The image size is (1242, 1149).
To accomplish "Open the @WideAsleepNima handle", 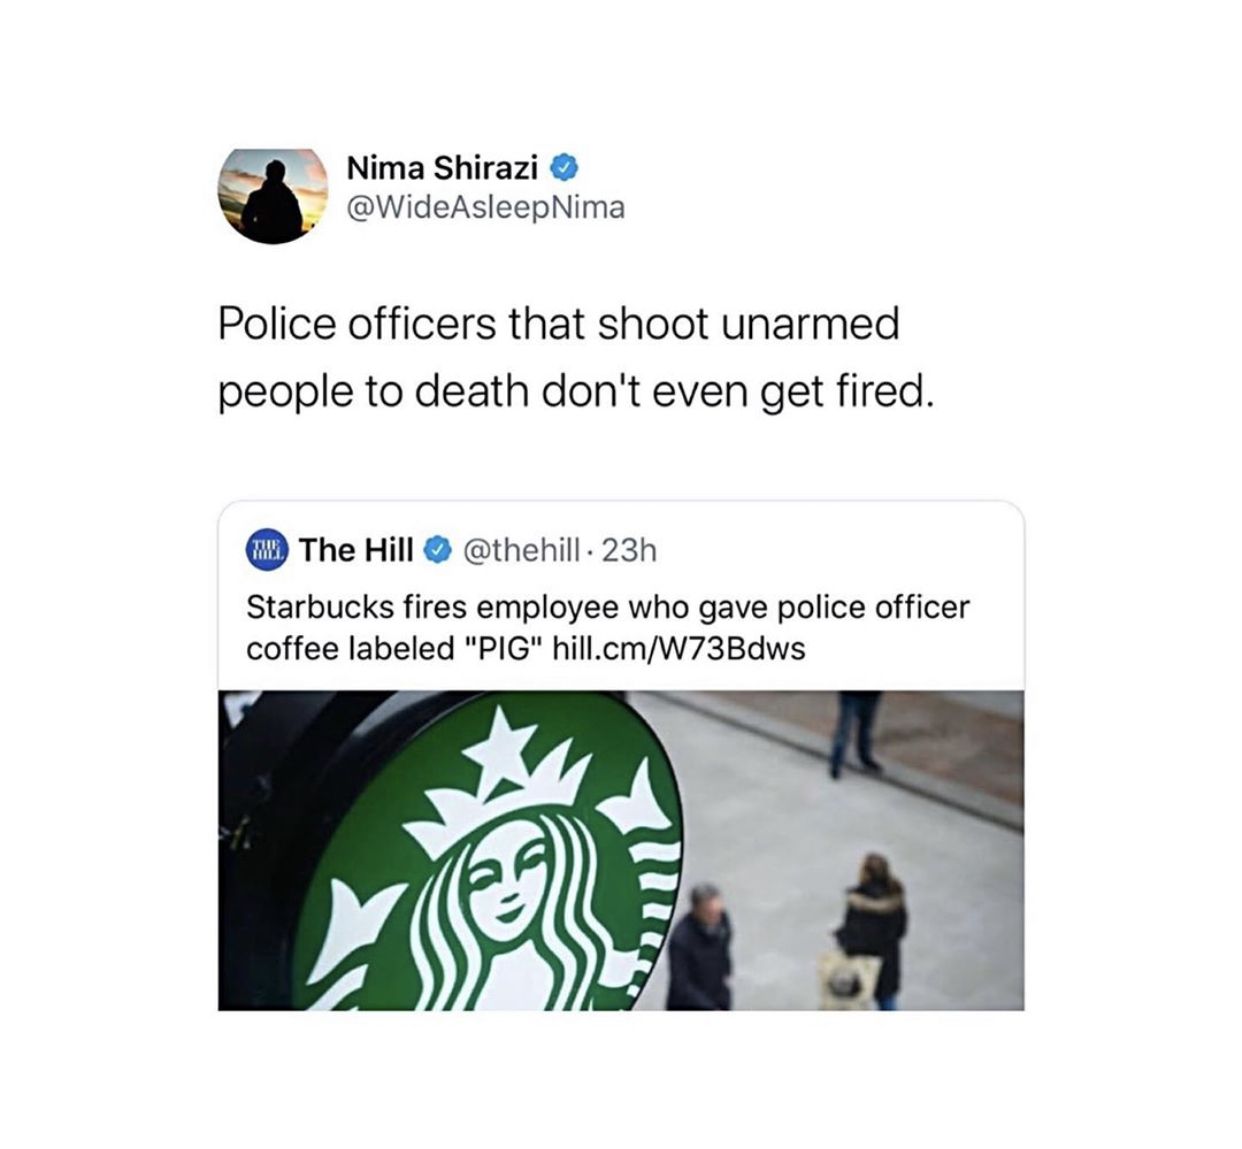I will click(x=486, y=207).
